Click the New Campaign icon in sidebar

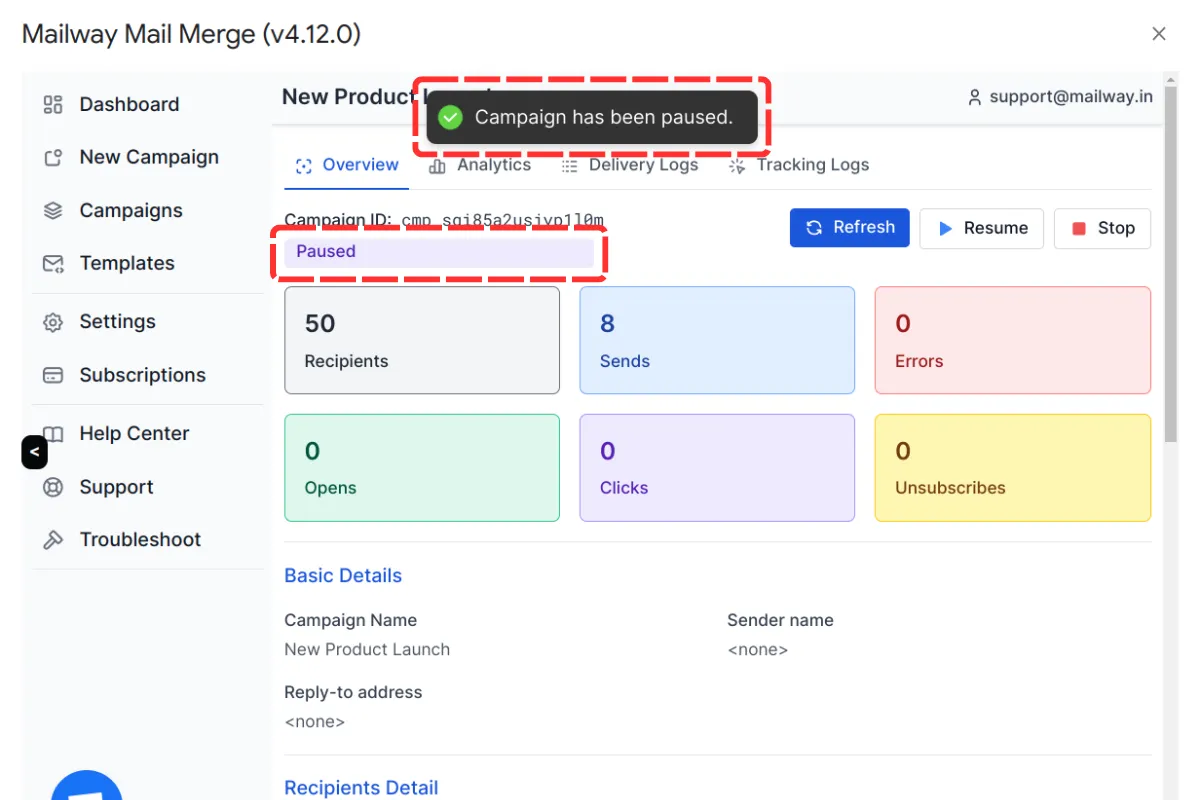(x=53, y=158)
